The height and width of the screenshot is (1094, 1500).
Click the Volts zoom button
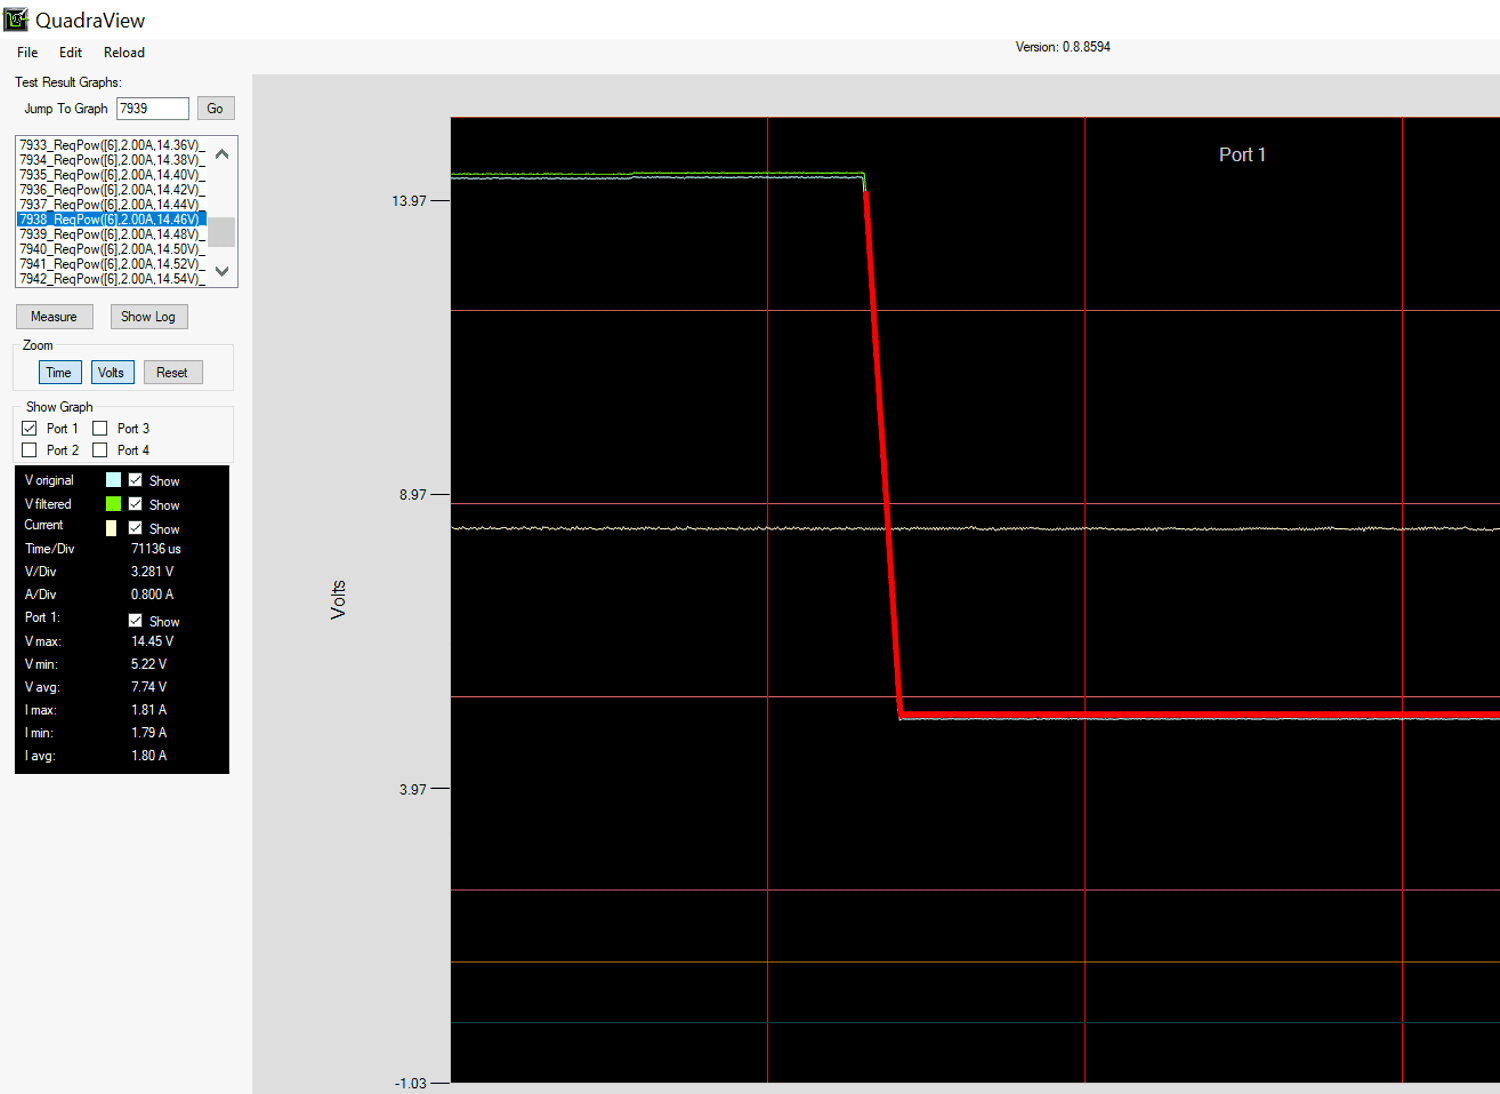point(112,371)
